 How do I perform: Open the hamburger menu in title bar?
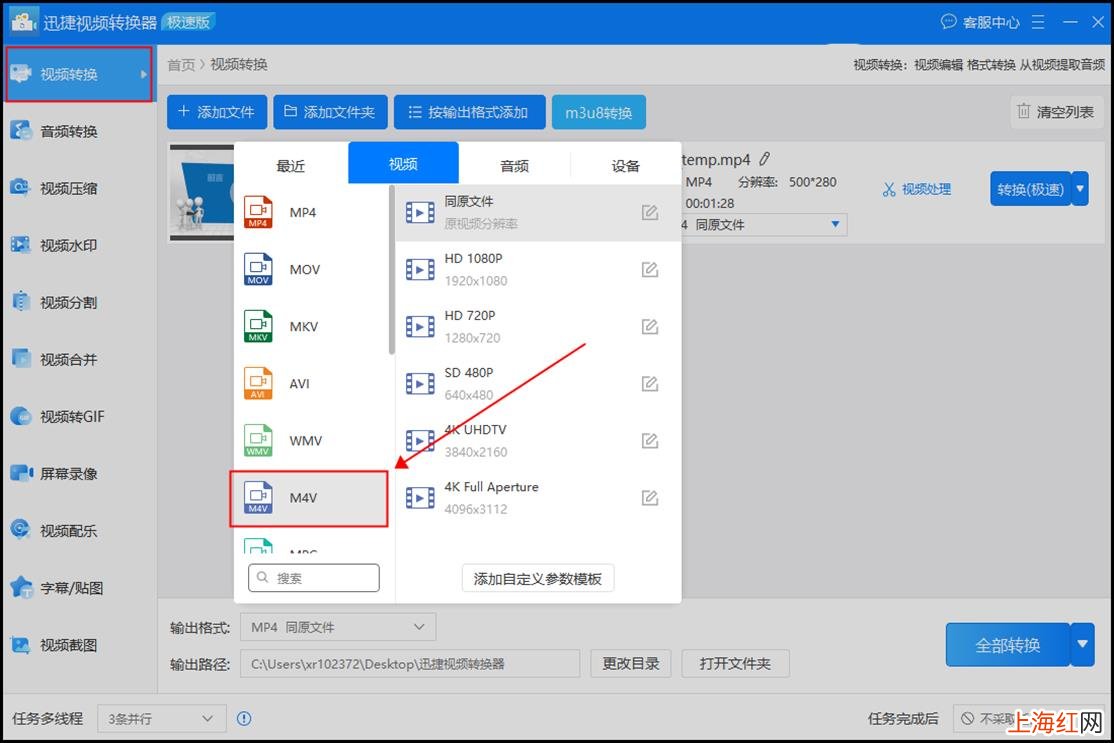(x=1038, y=23)
